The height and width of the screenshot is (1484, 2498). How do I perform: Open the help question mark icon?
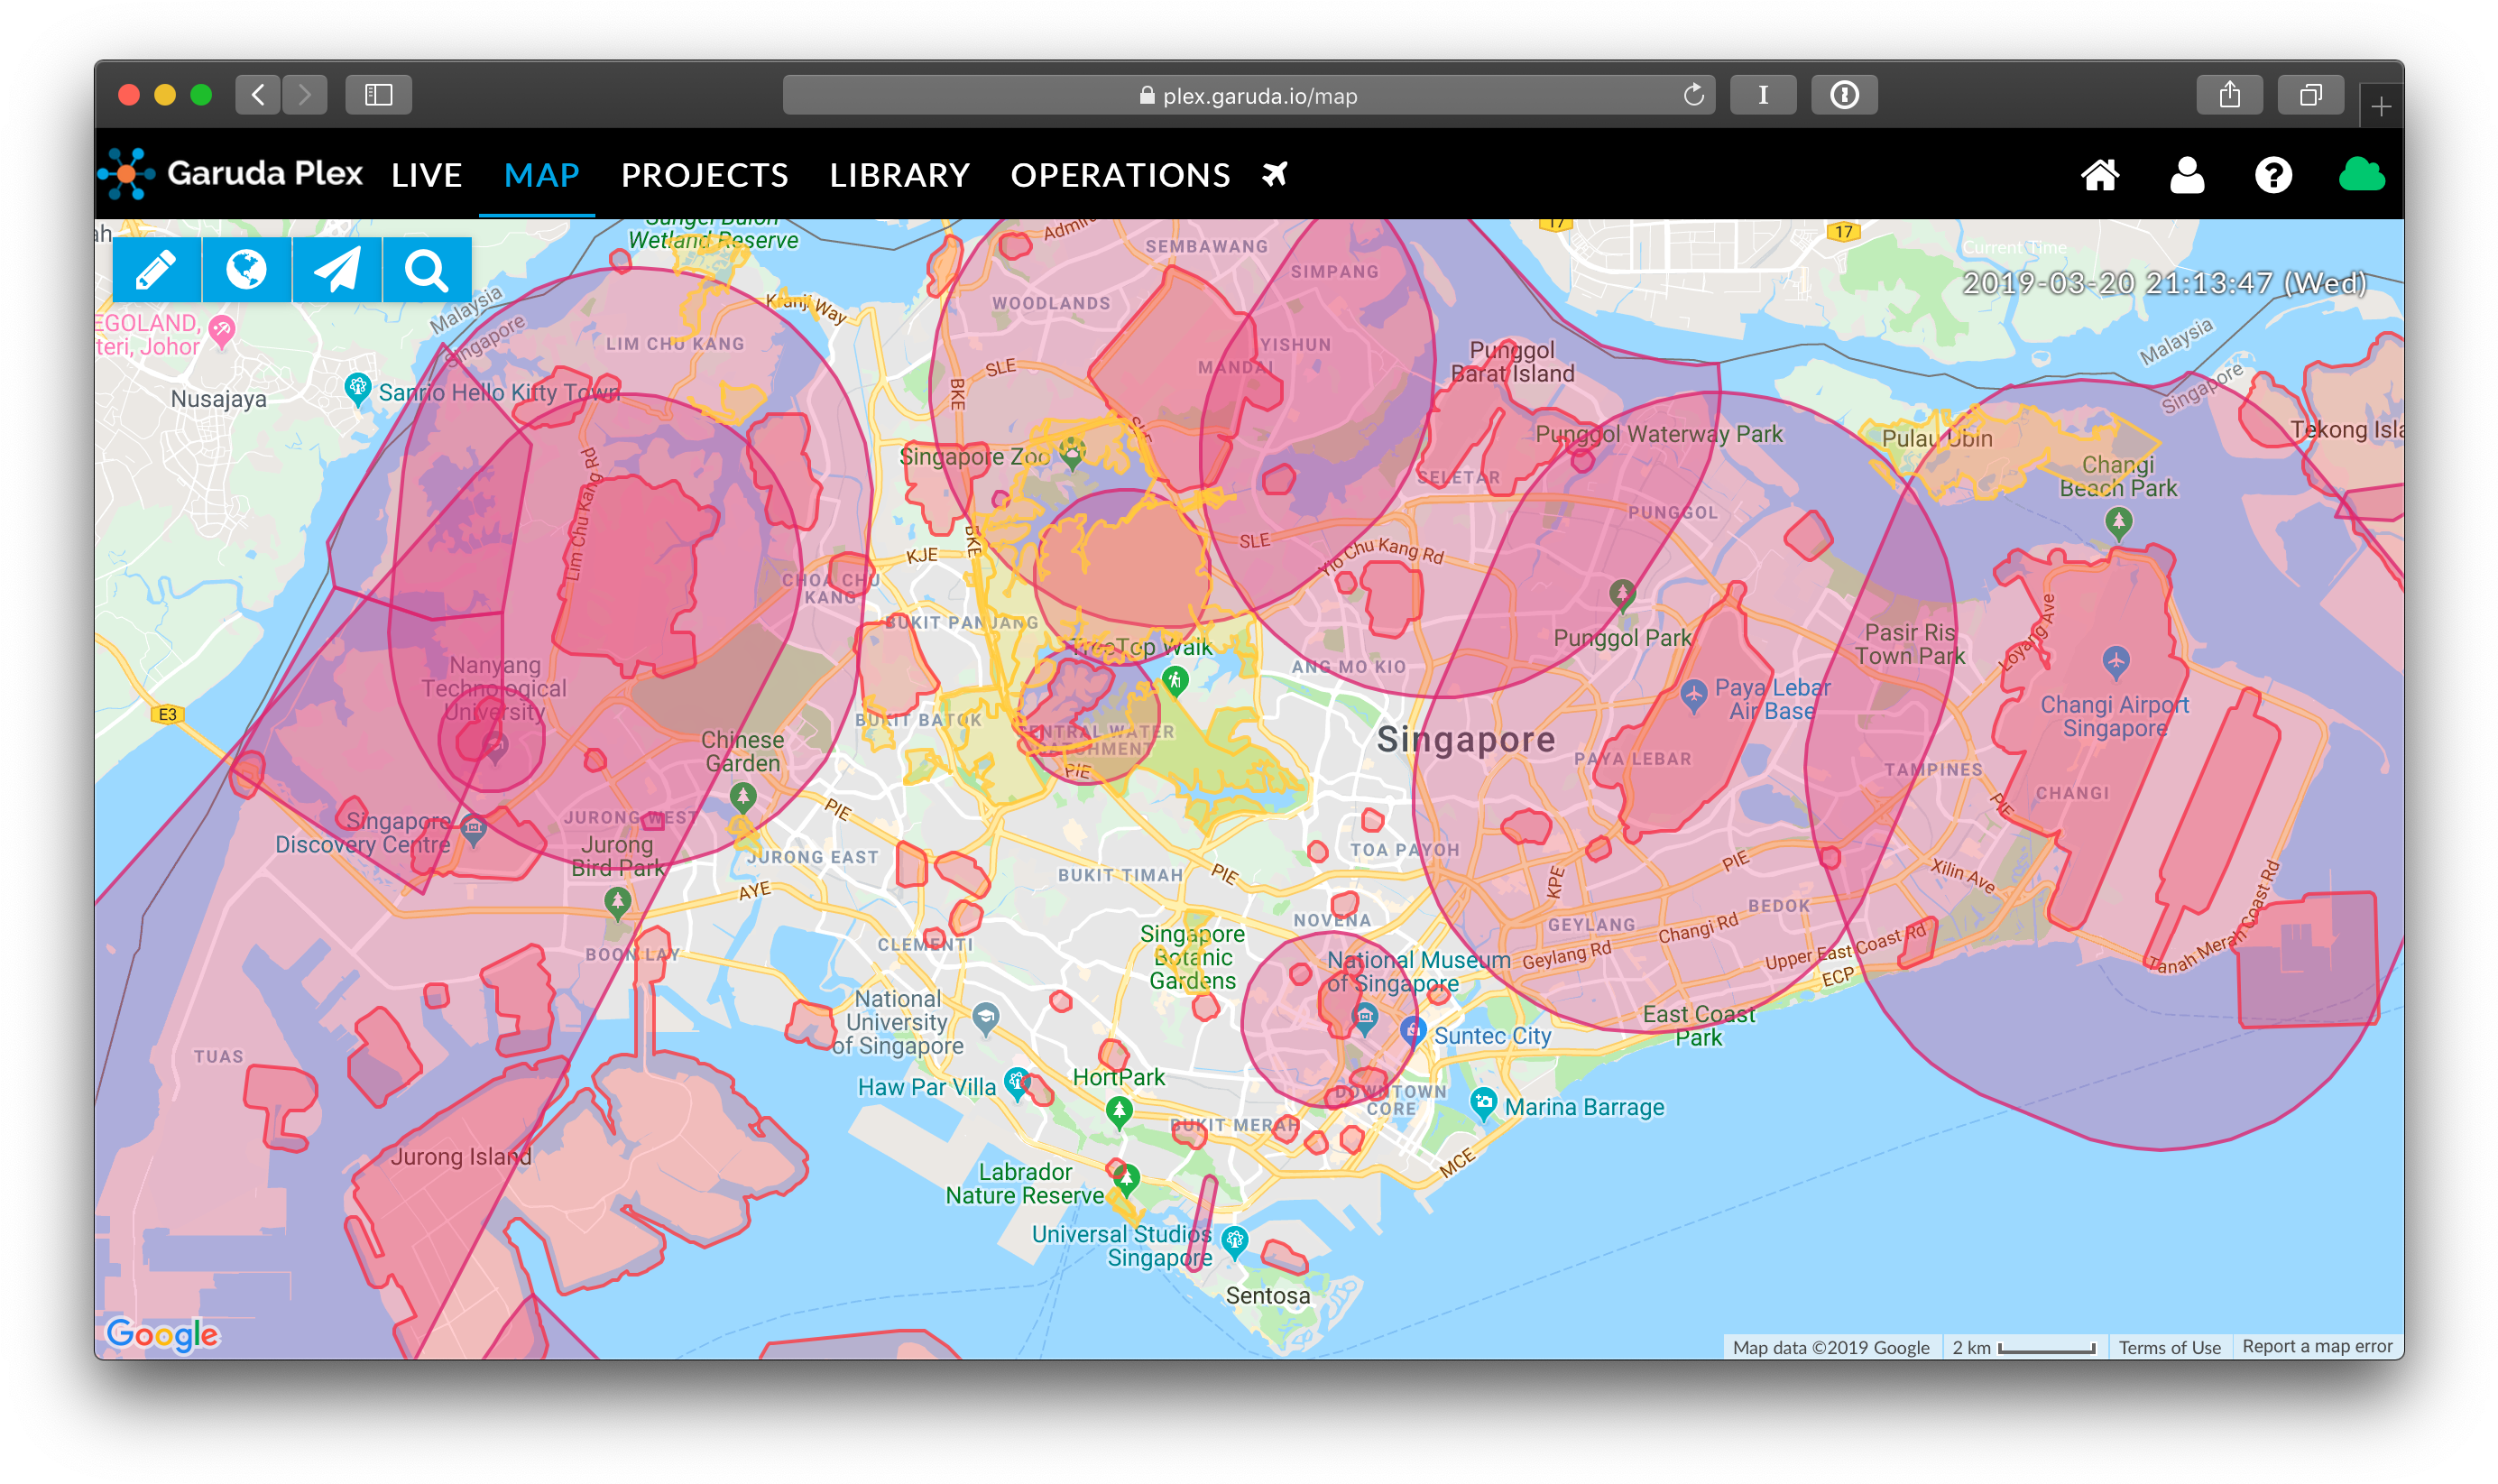tap(2273, 175)
